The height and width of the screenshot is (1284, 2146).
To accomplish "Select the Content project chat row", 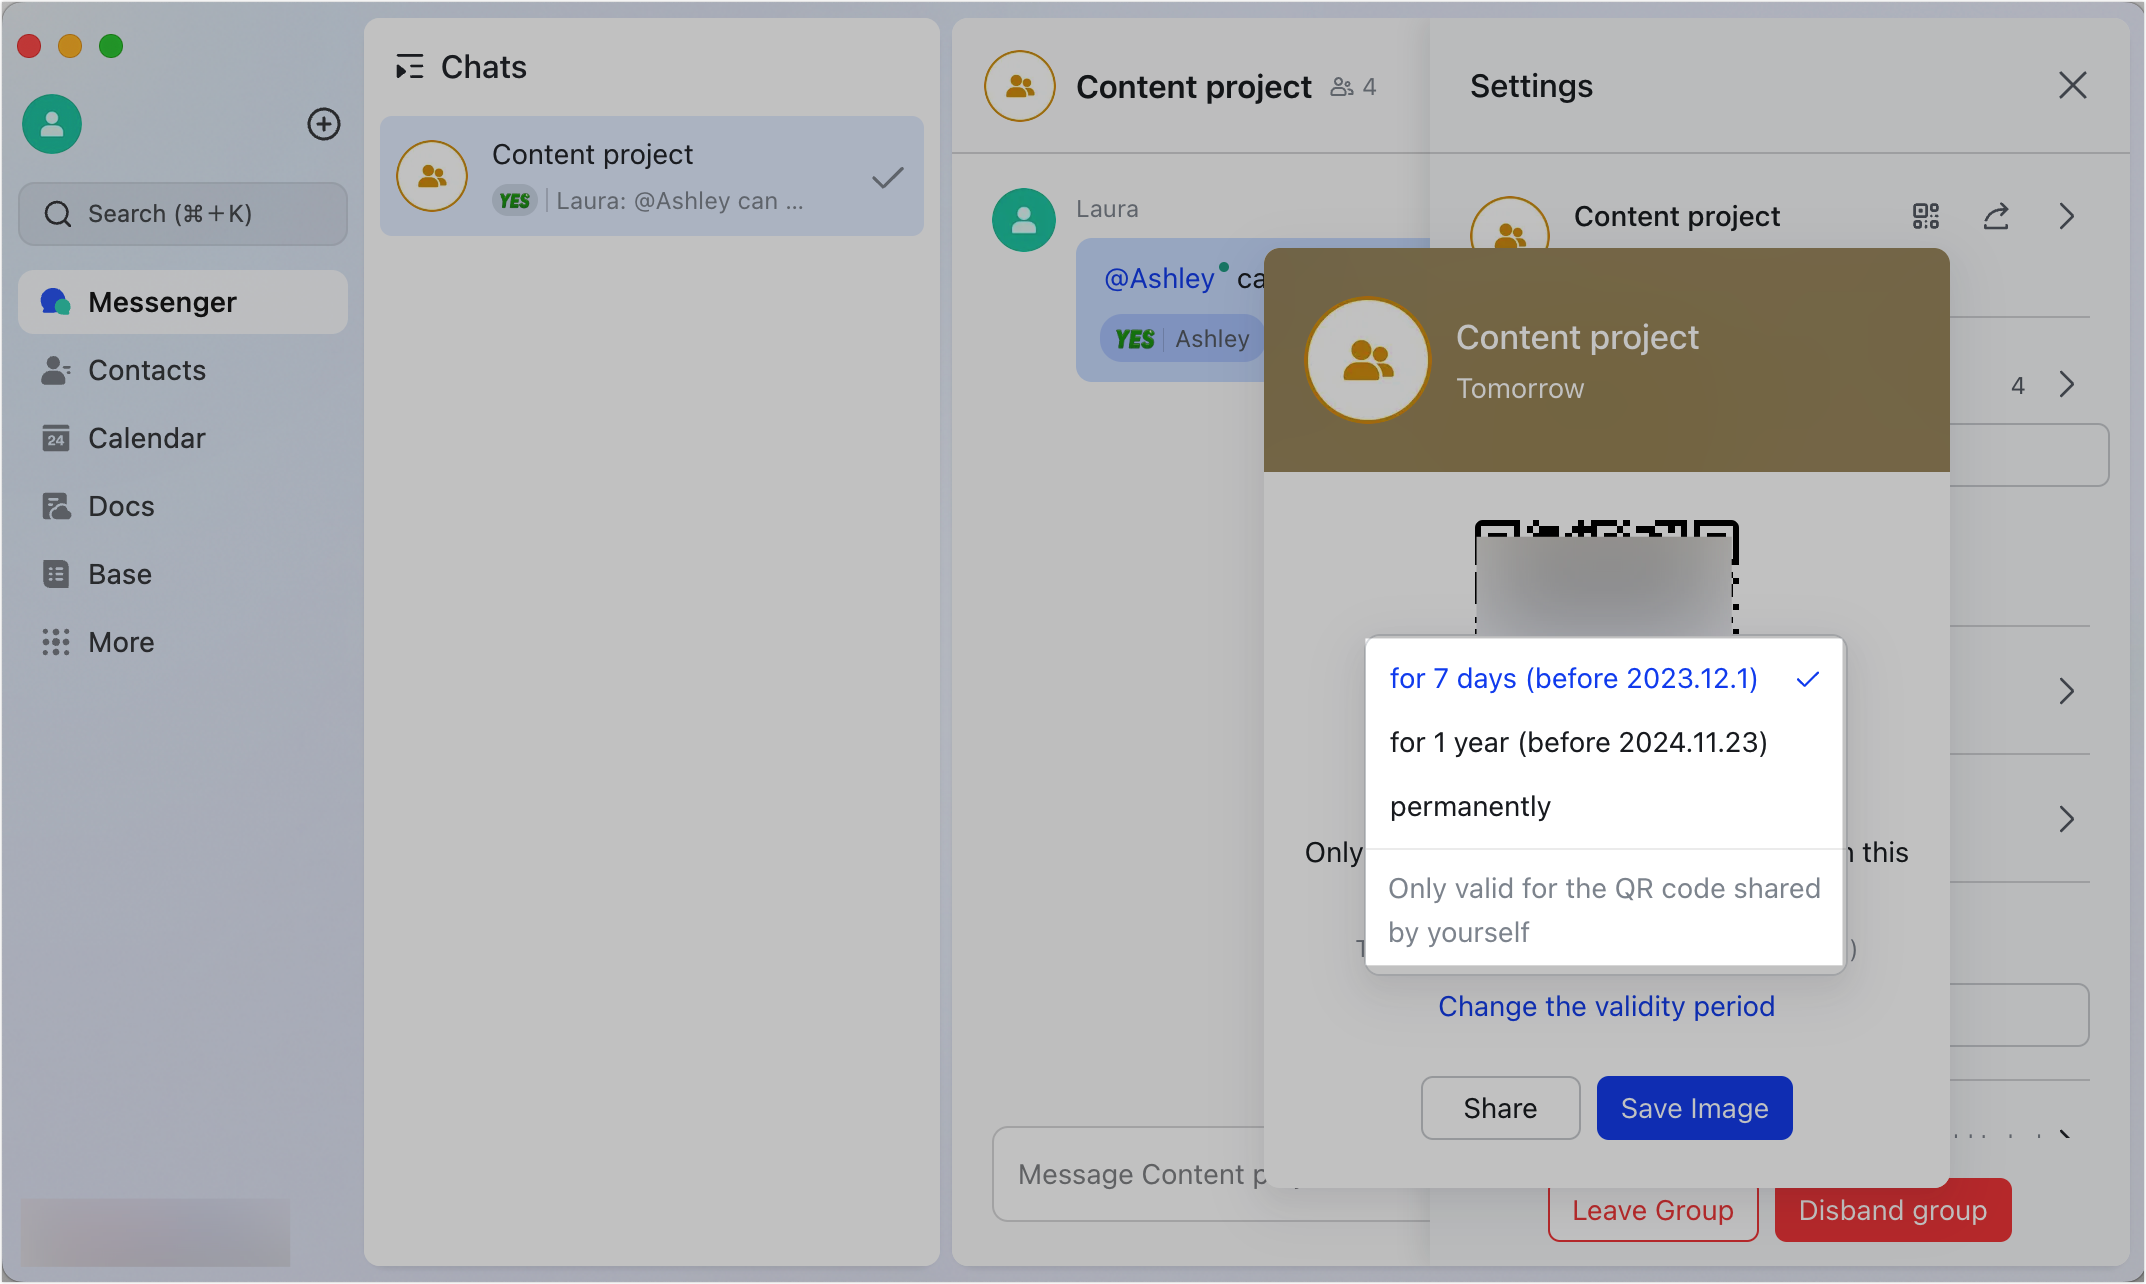I will point(652,176).
